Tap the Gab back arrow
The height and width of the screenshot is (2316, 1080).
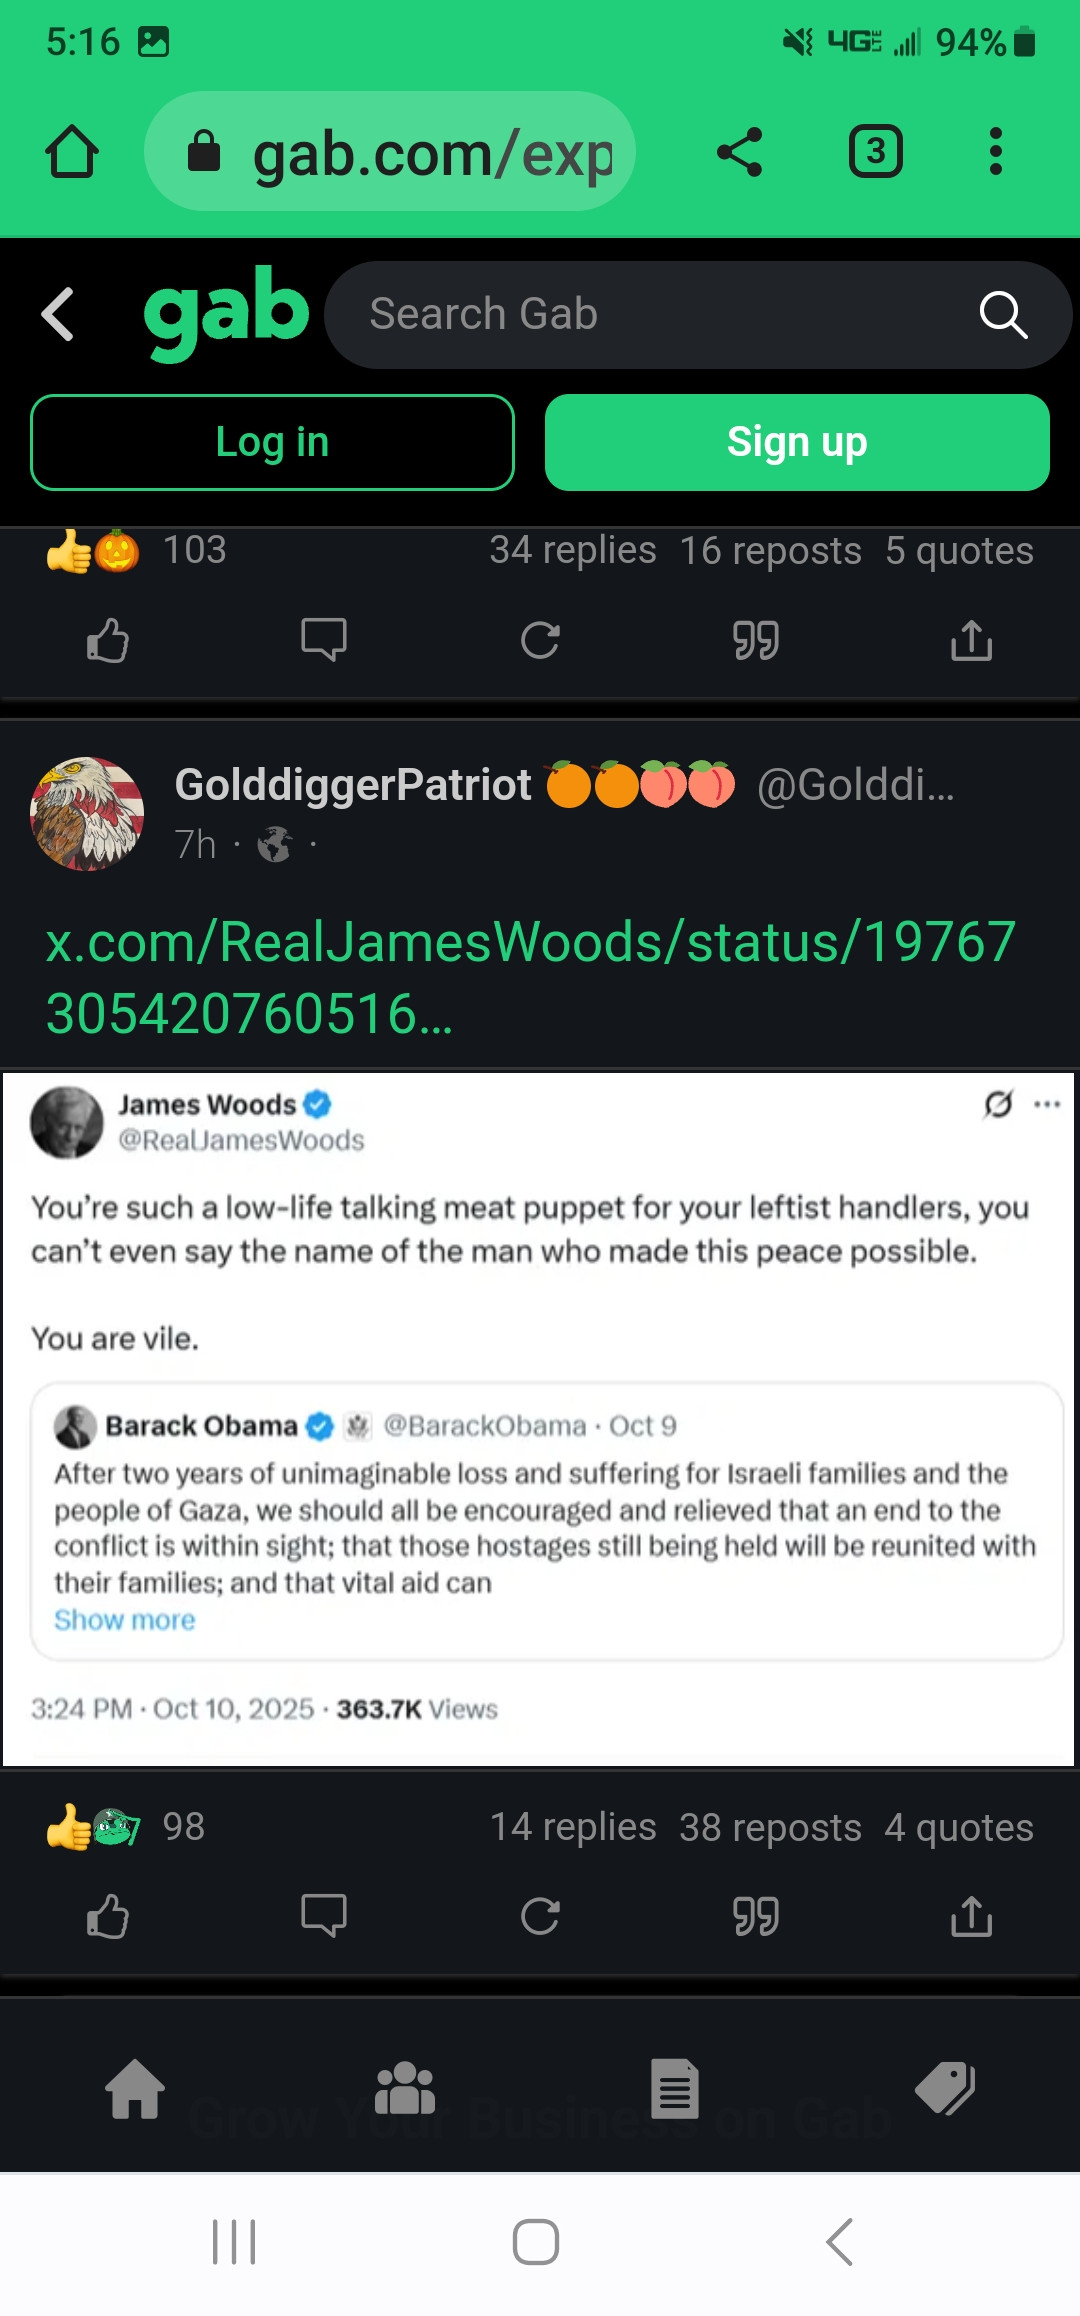click(58, 314)
